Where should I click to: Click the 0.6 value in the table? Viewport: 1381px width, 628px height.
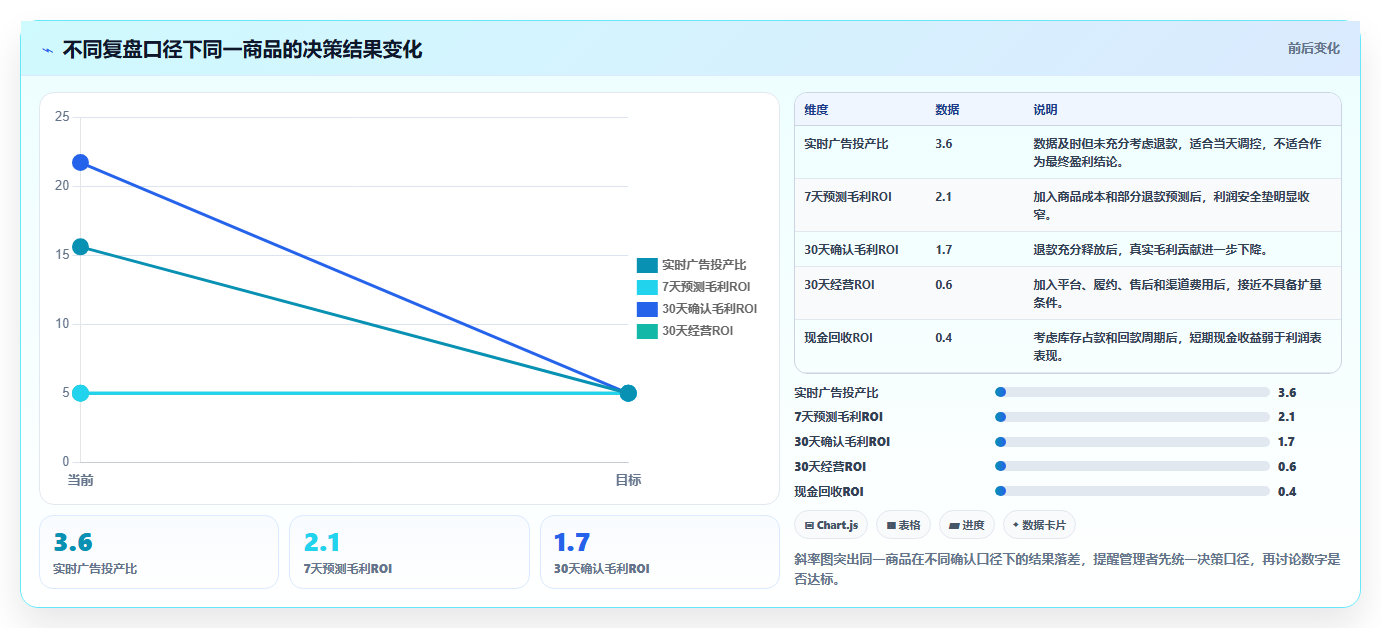[x=943, y=285]
